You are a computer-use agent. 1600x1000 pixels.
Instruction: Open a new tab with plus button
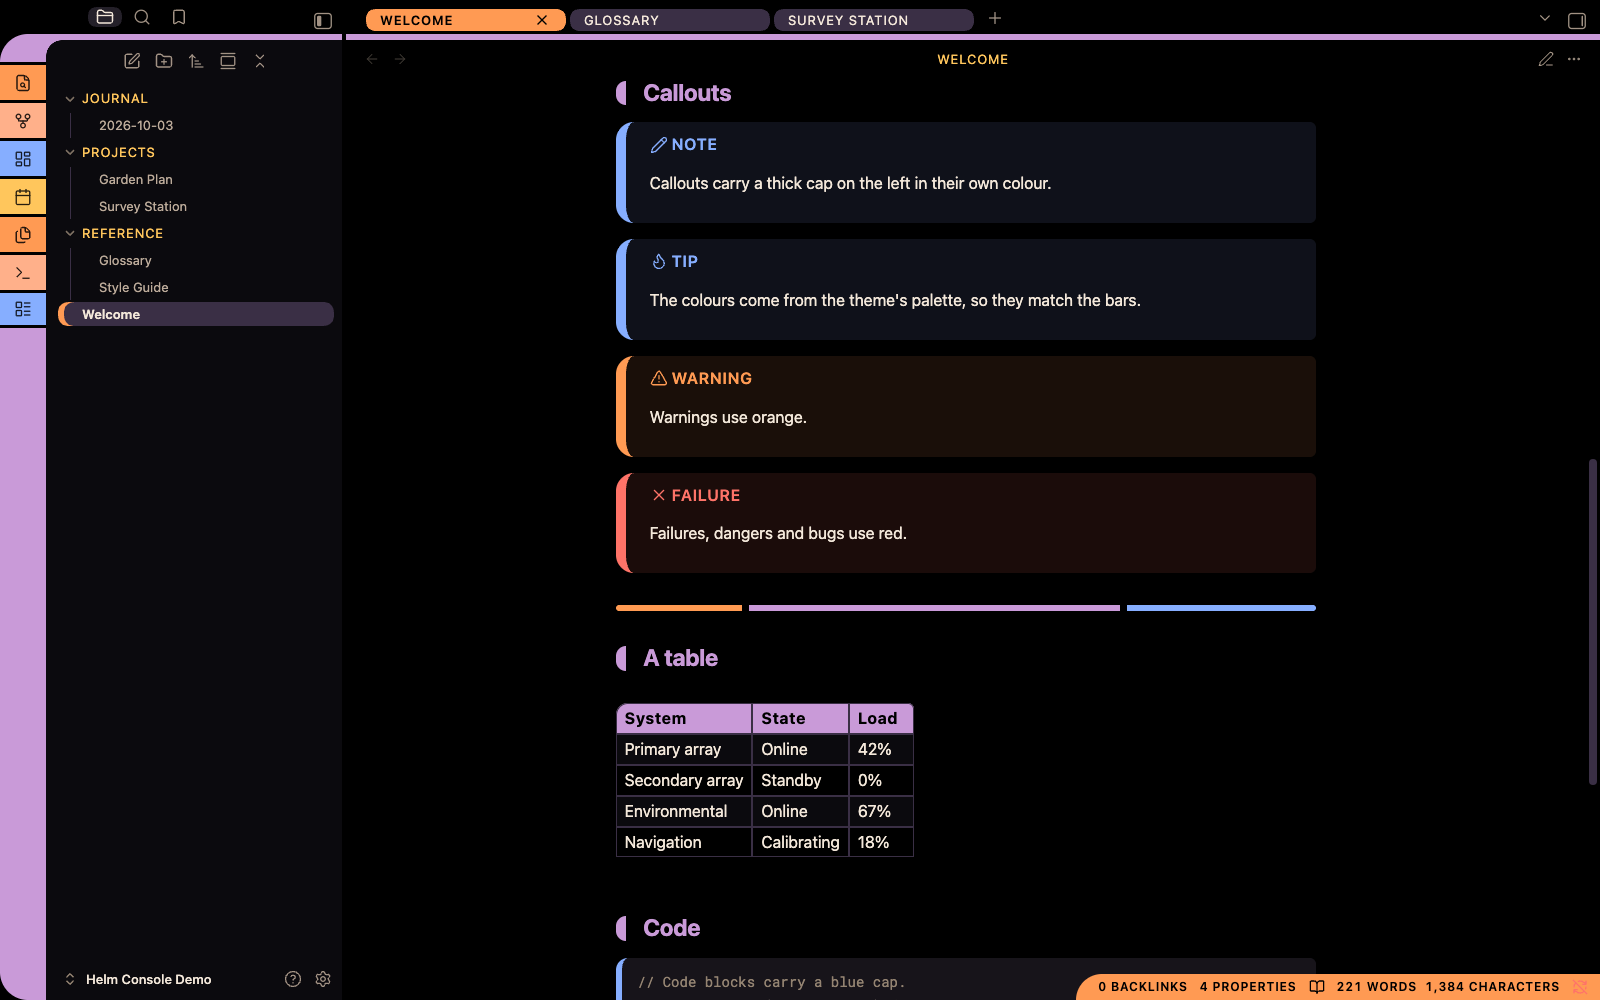pyautogui.click(x=995, y=19)
